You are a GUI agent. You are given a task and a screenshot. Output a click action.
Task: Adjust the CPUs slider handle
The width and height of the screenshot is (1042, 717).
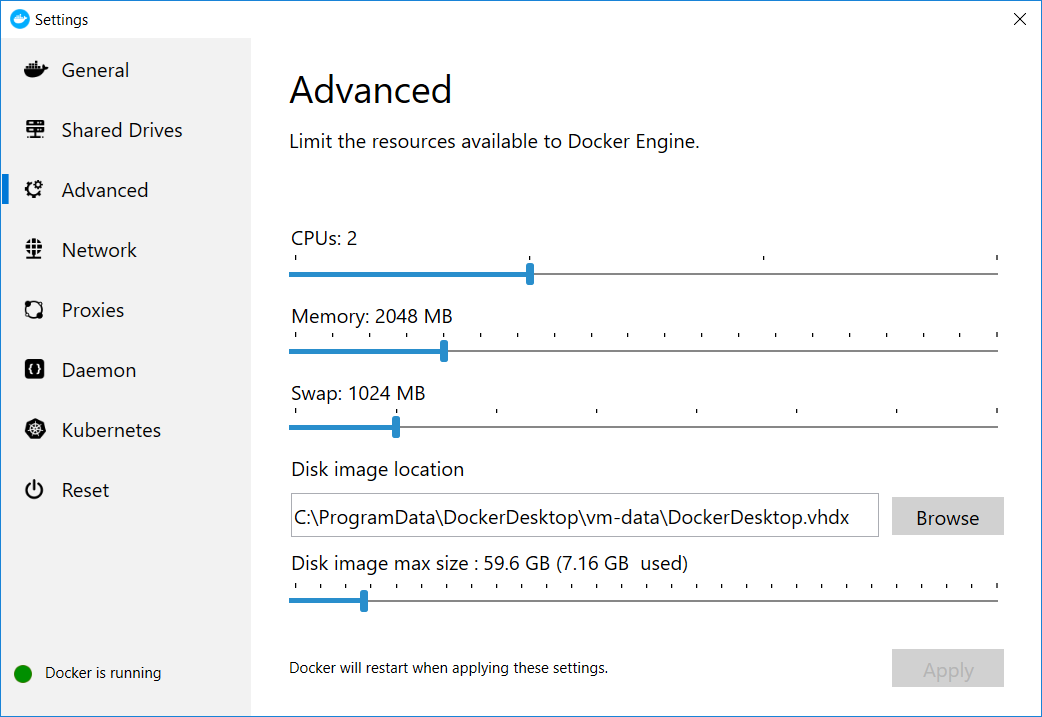point(529,273)
